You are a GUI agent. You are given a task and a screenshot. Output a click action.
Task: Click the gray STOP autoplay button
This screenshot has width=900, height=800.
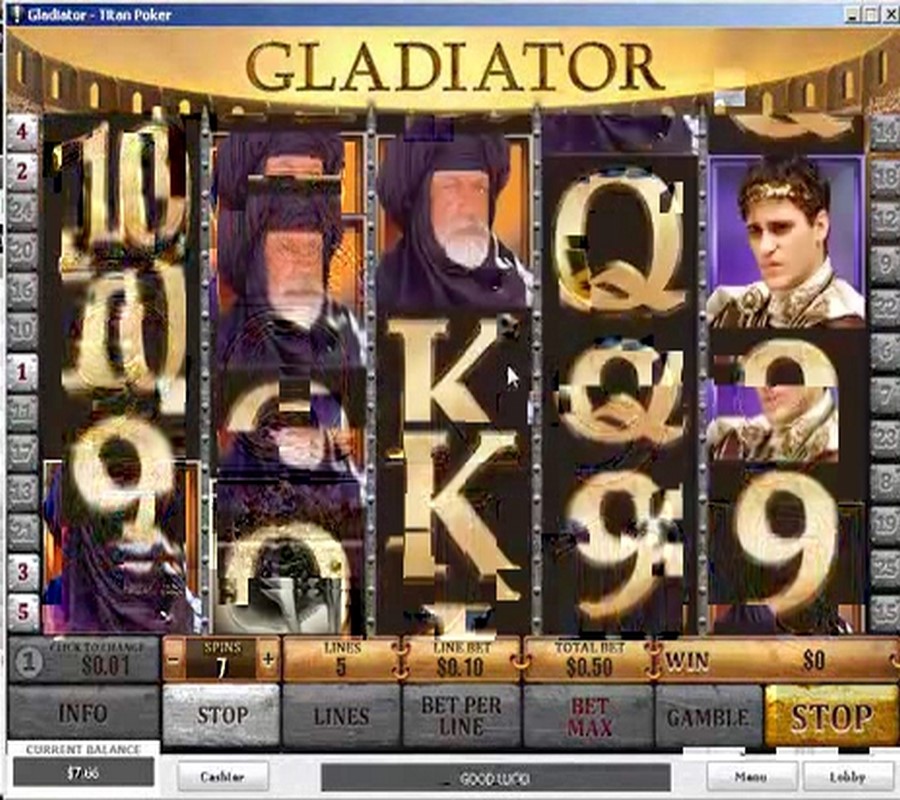click(222, 716)
